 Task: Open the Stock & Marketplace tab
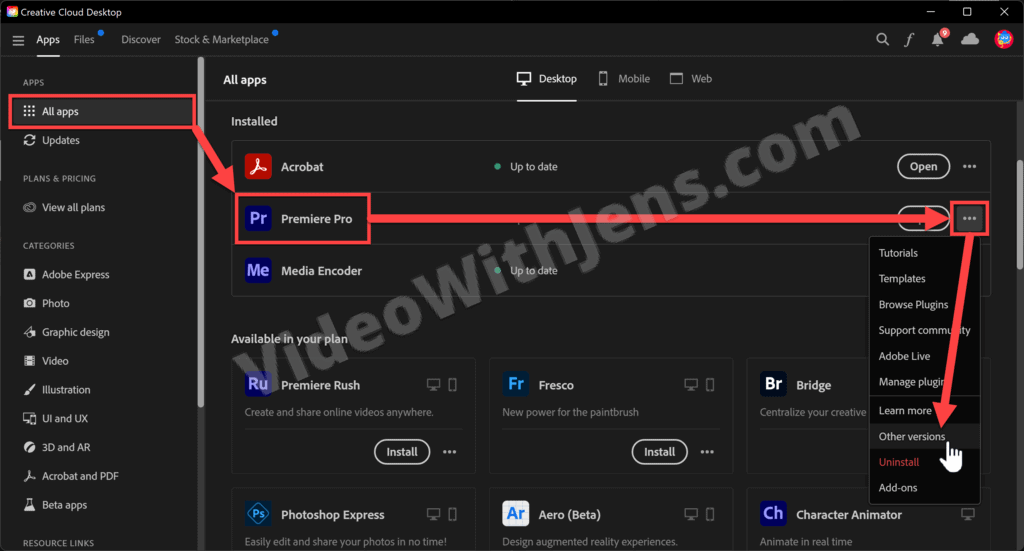point(221,40)
